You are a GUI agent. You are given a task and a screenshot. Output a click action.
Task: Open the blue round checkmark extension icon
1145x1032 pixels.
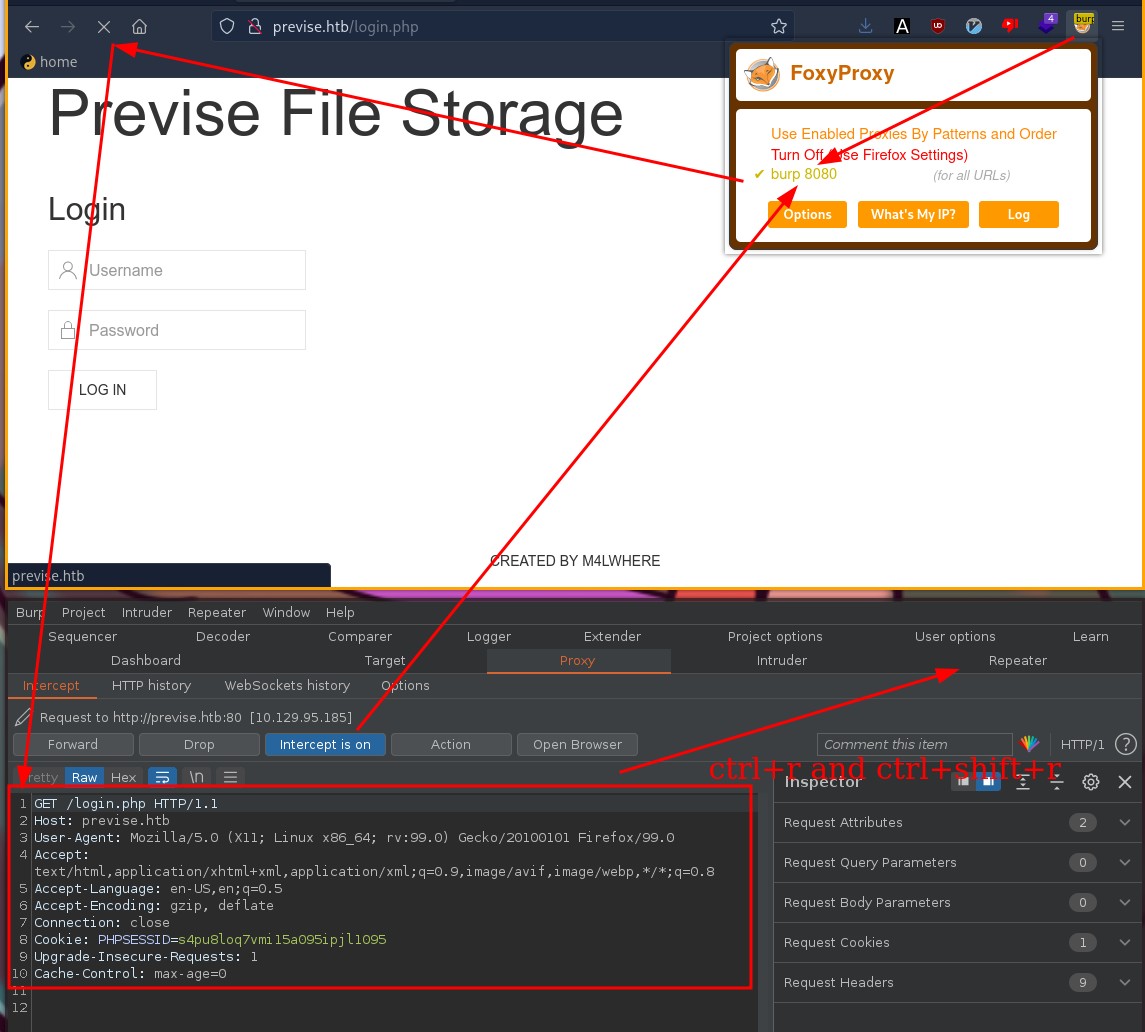tap(973, 26)
